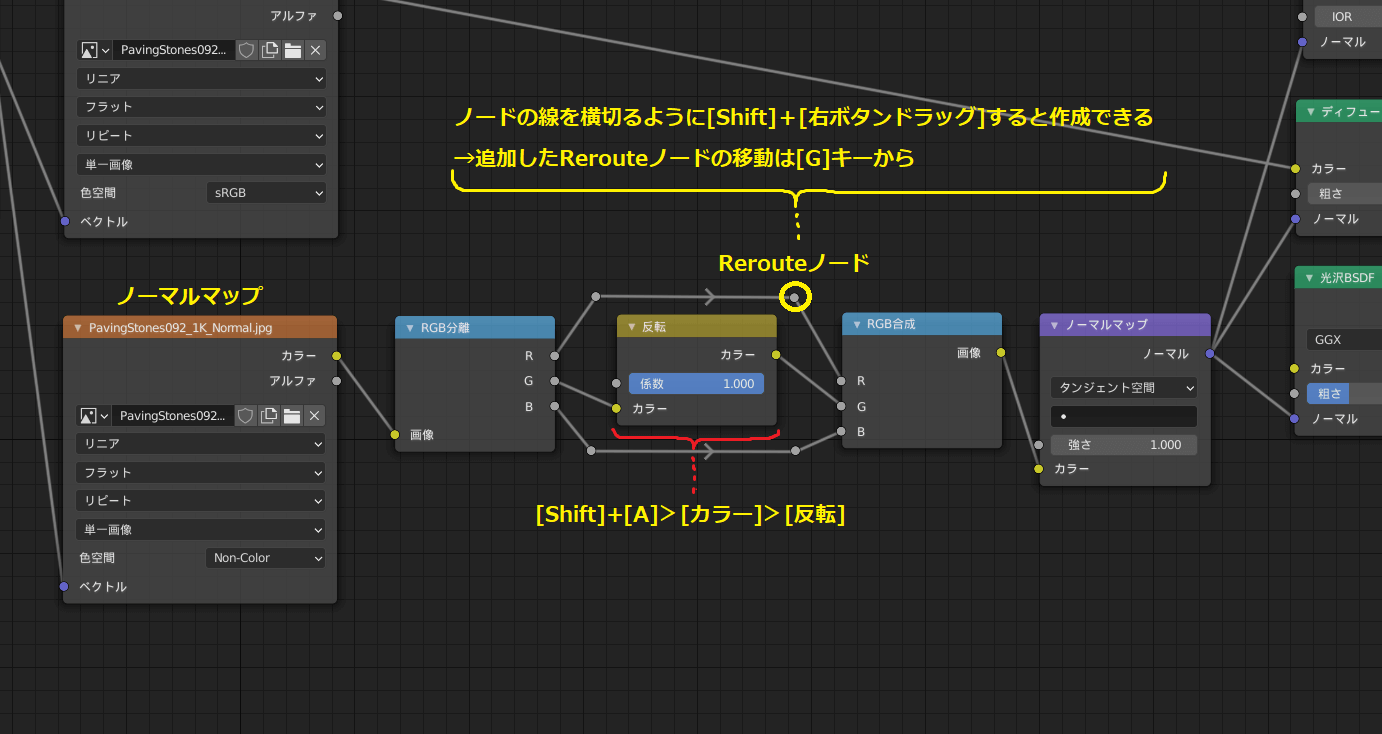The image size is (1382, 734).
Task: Select Reroute node wired from RGB分離 B output
Action: pyautogui.click(x=591, y=451)
